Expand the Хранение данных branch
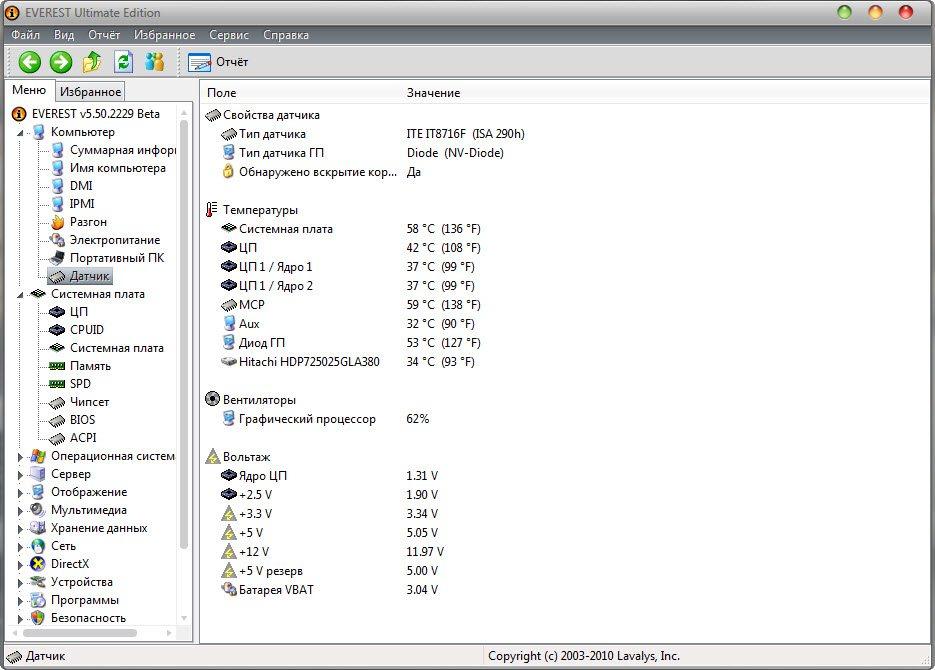This screenshot has width=935, height=670. [20, 529]
